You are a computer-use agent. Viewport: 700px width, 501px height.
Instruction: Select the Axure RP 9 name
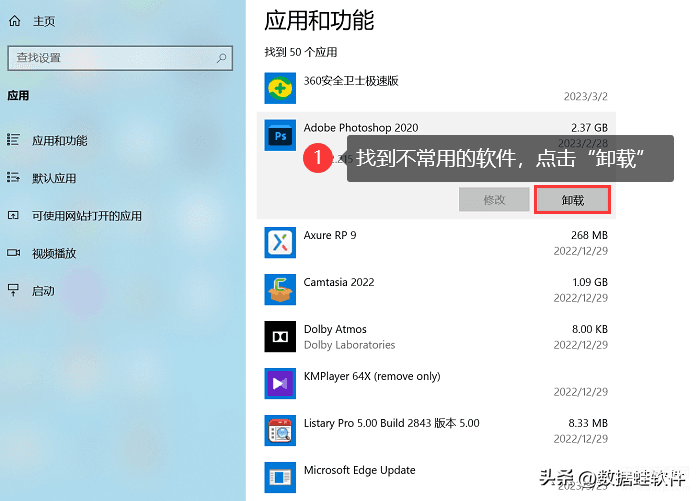coord(330,235)
